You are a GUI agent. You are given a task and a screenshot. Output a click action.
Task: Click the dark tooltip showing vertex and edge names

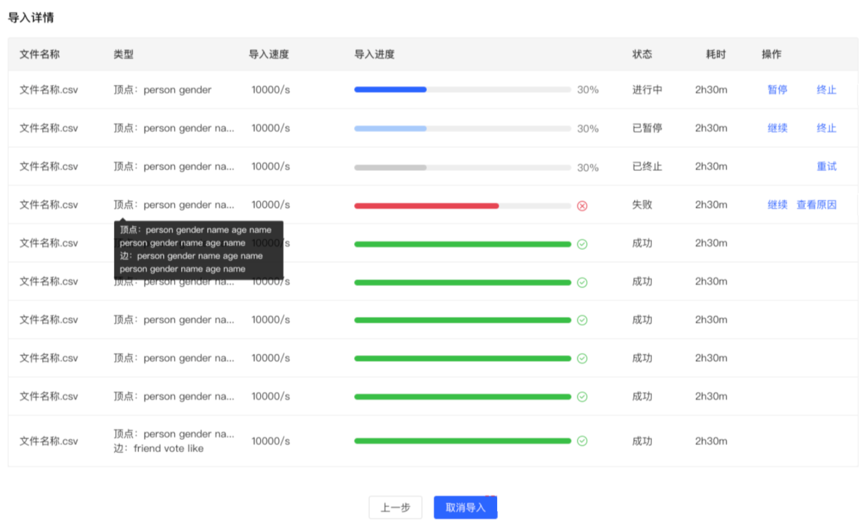pos(198,249)
